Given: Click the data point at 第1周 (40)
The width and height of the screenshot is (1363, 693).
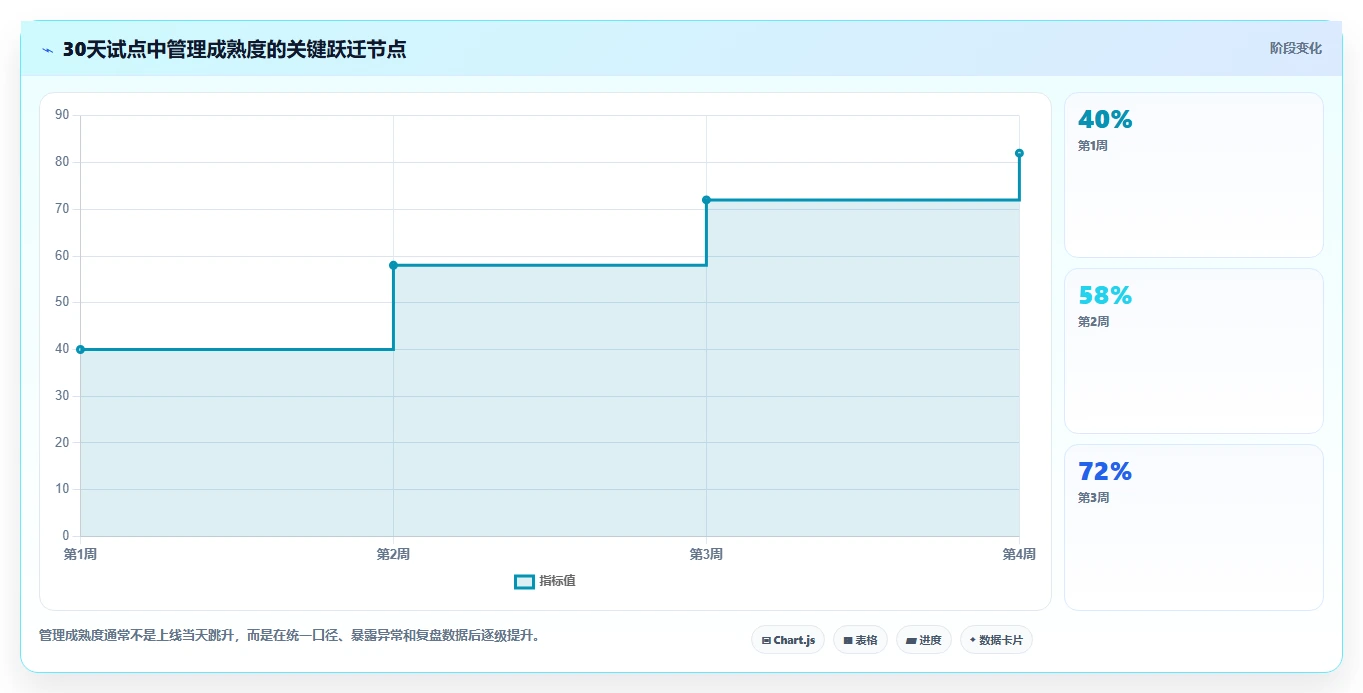Looking at the screenshot, I should [80, 349].
